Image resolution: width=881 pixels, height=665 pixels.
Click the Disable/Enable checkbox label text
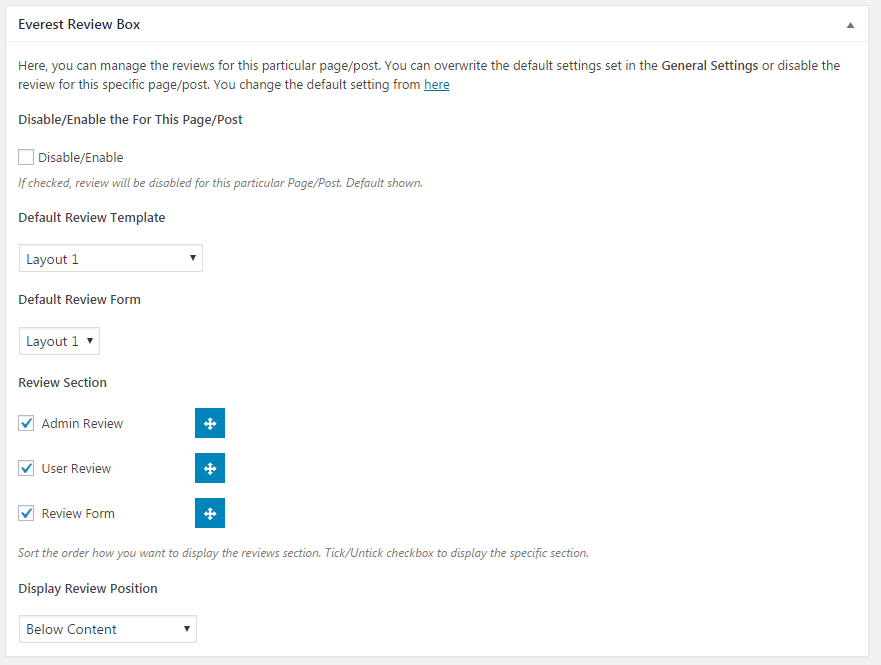tap(80, 157)
